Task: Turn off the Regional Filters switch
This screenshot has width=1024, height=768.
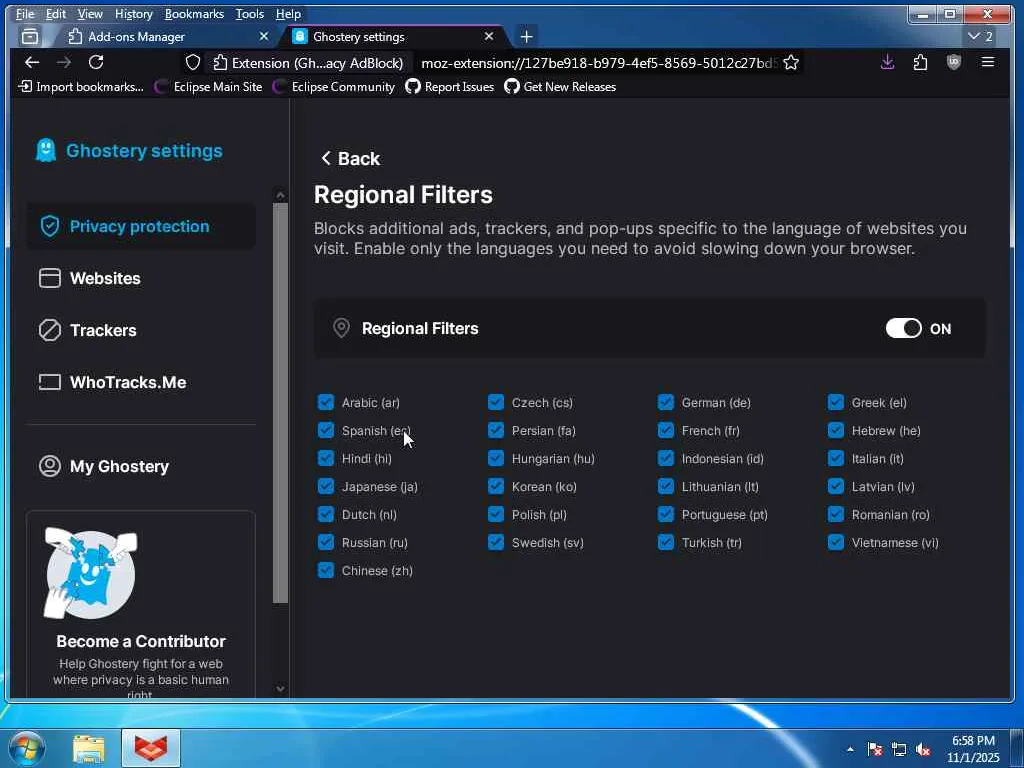Action: pos(903,328)
